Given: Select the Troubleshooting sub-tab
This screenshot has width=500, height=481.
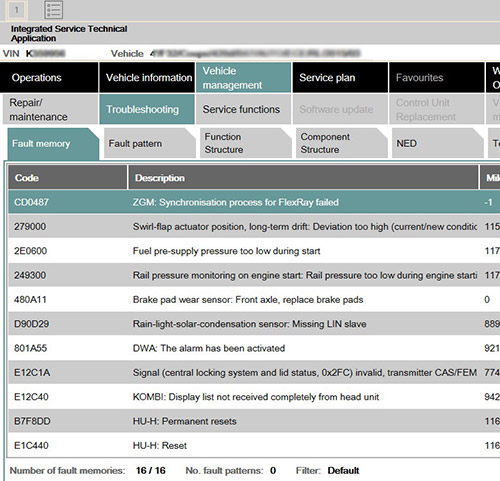Looking at the screenshot, I should 147,109.
